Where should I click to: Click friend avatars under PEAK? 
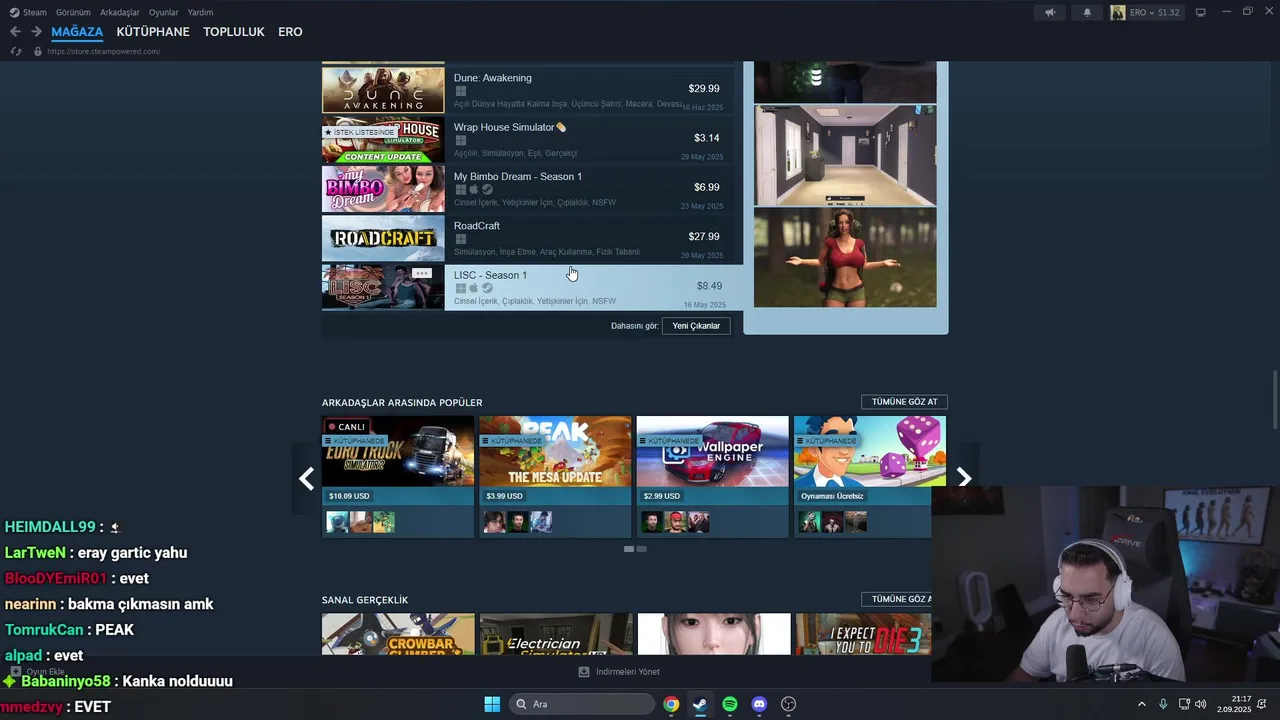(x=518, y=522)
